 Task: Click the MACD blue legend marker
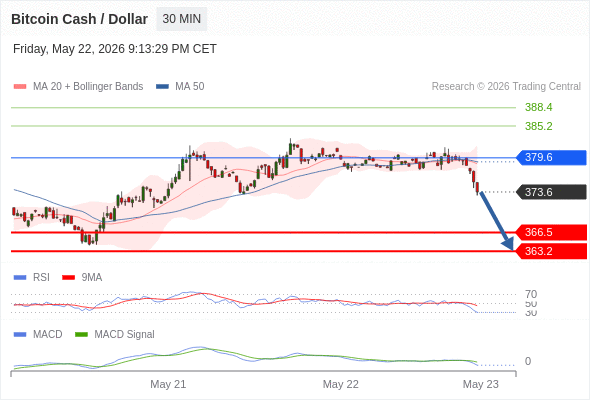[20, 335]
